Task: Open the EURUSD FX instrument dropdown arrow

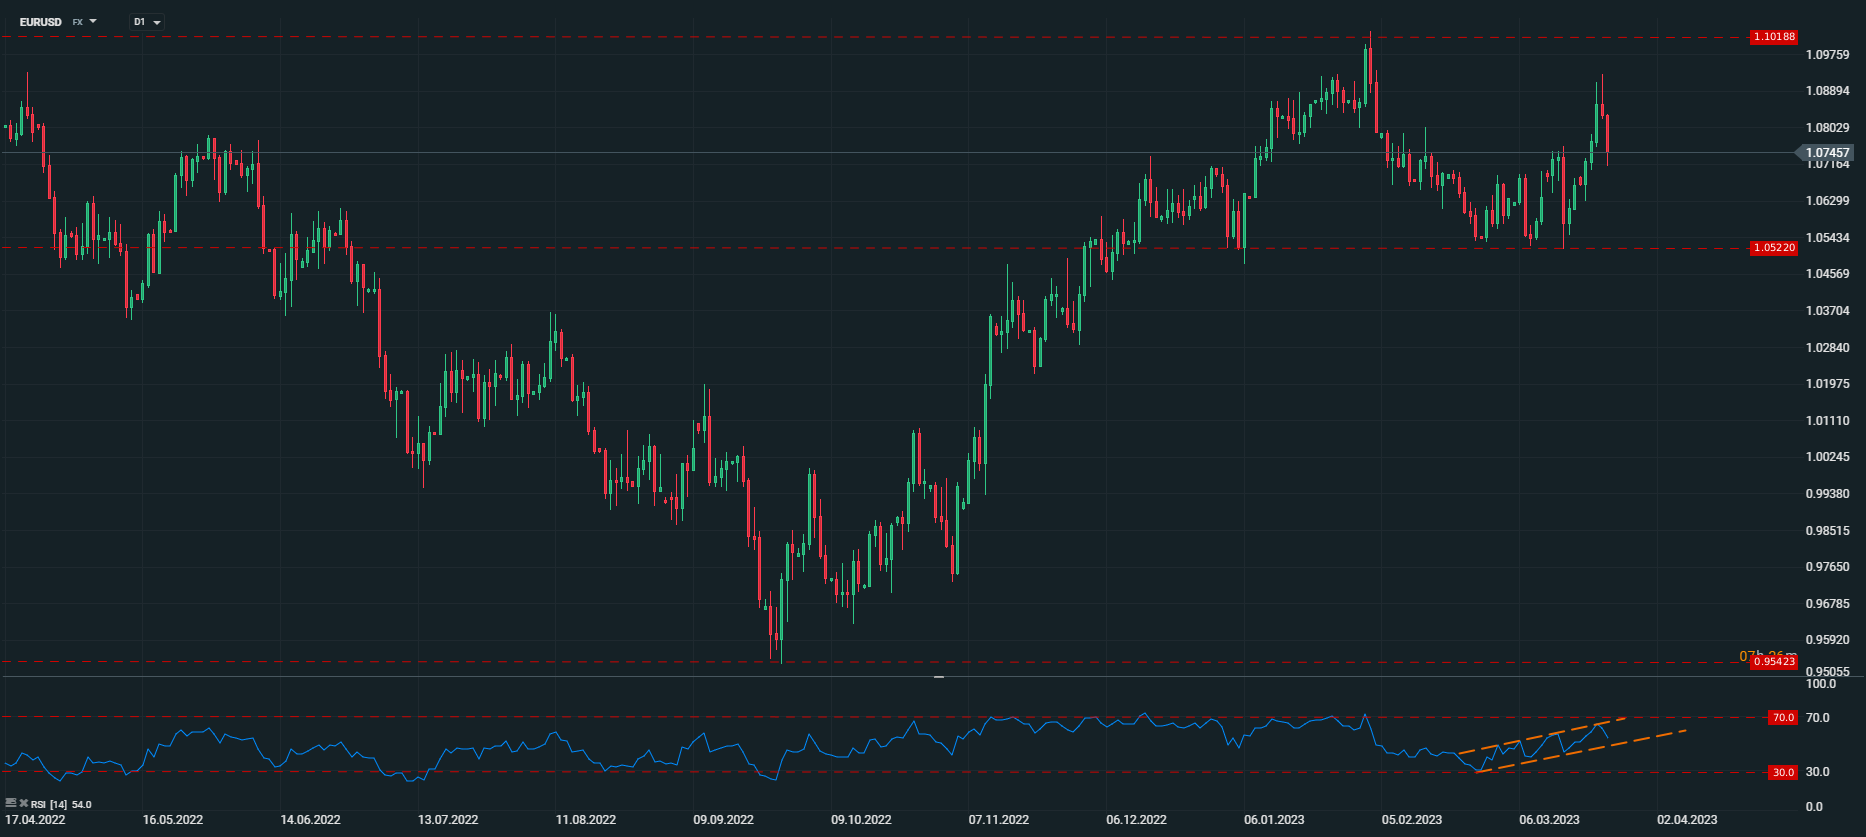Action: (93, 21)
